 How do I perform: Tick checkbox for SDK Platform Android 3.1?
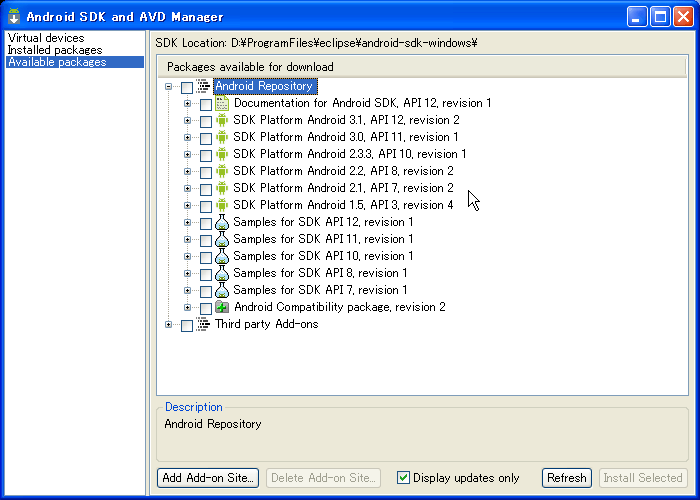(205, 121)
